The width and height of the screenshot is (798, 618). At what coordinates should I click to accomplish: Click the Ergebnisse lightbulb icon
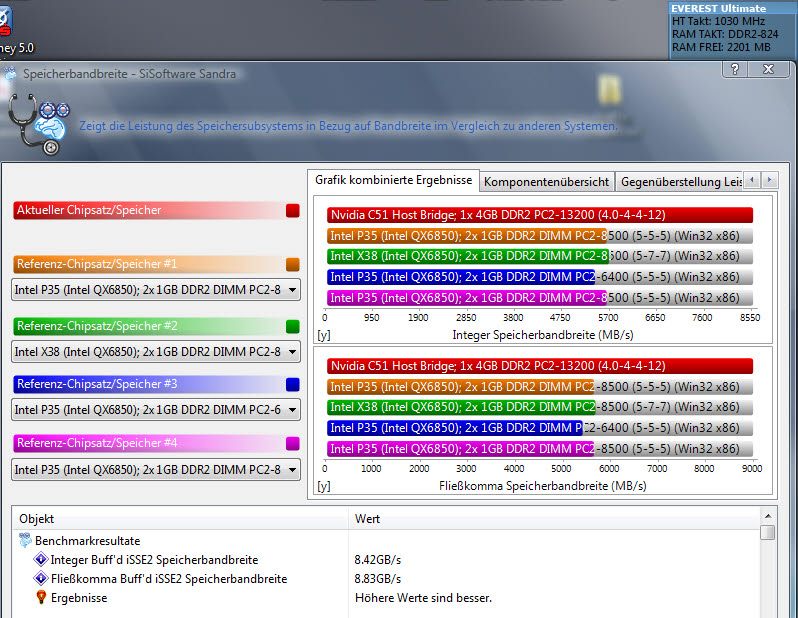[41, 597]
